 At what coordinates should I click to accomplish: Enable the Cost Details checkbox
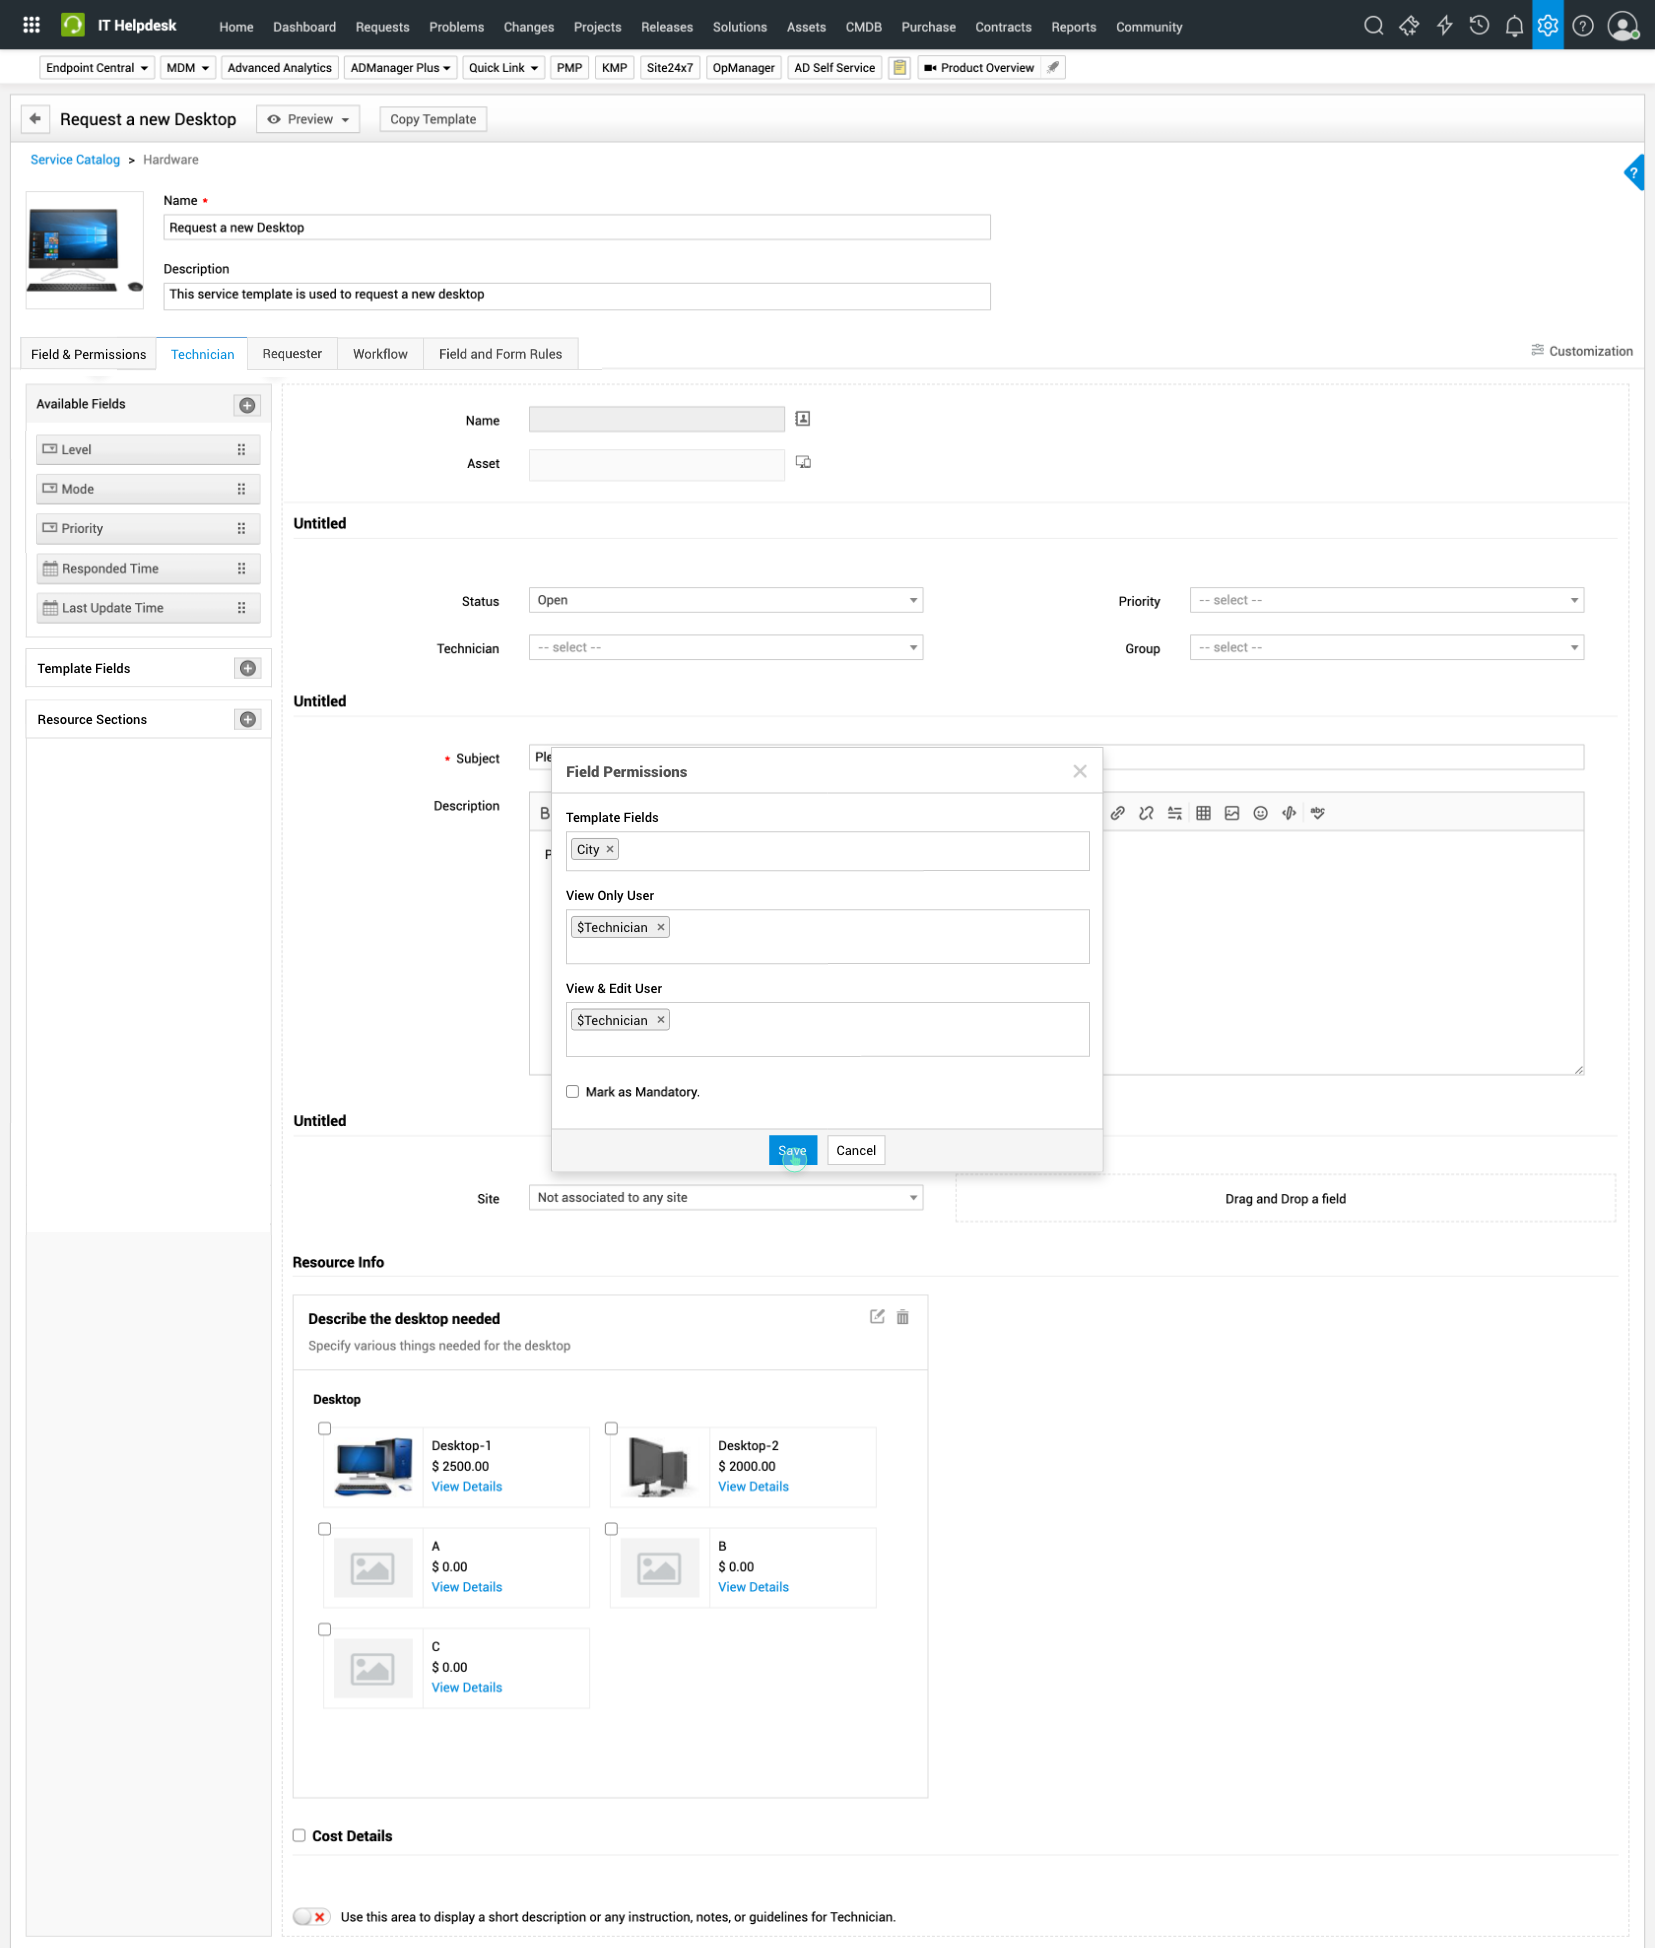pos(299,1835)
